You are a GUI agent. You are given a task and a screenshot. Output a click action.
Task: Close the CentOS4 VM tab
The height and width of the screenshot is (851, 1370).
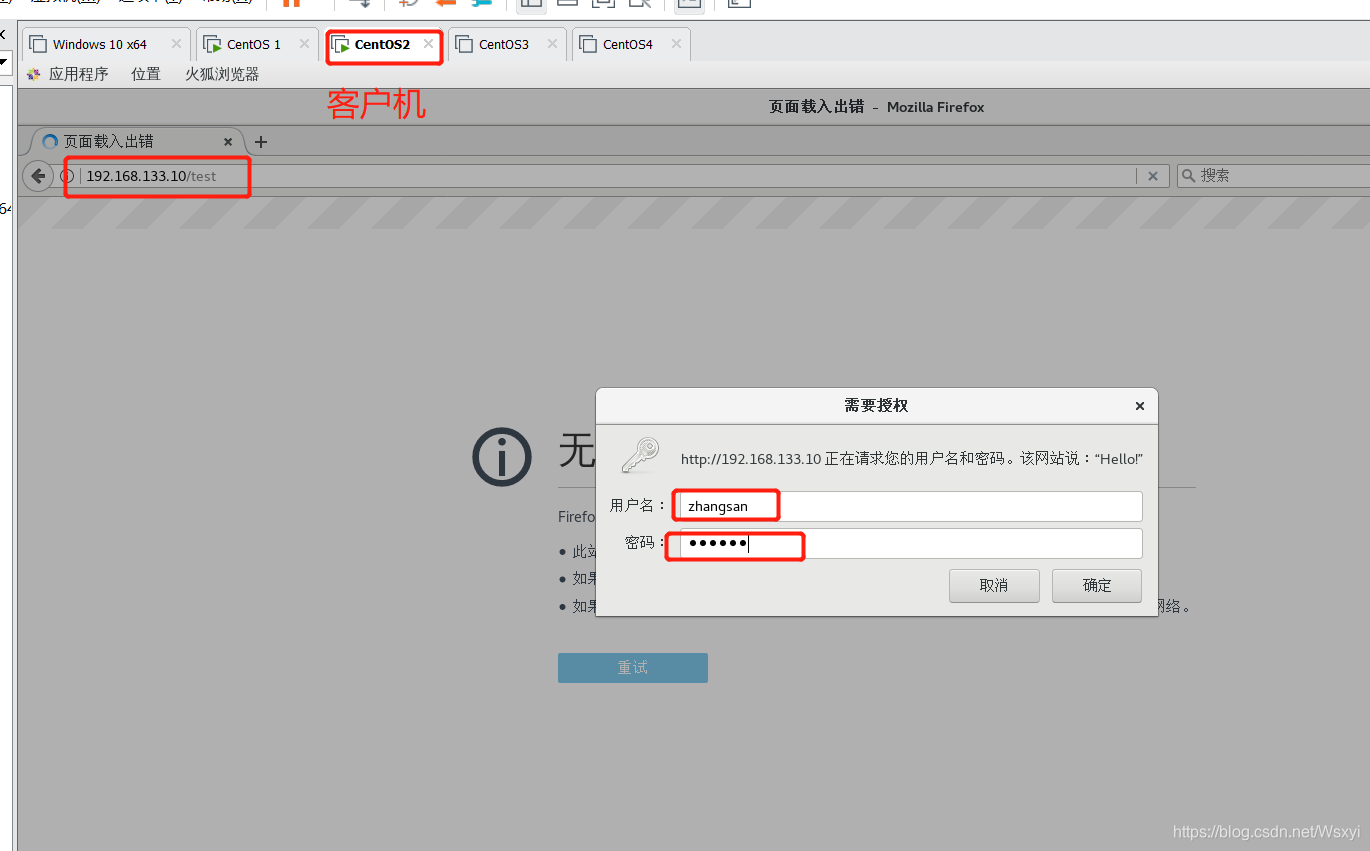[x=677, y=44]
